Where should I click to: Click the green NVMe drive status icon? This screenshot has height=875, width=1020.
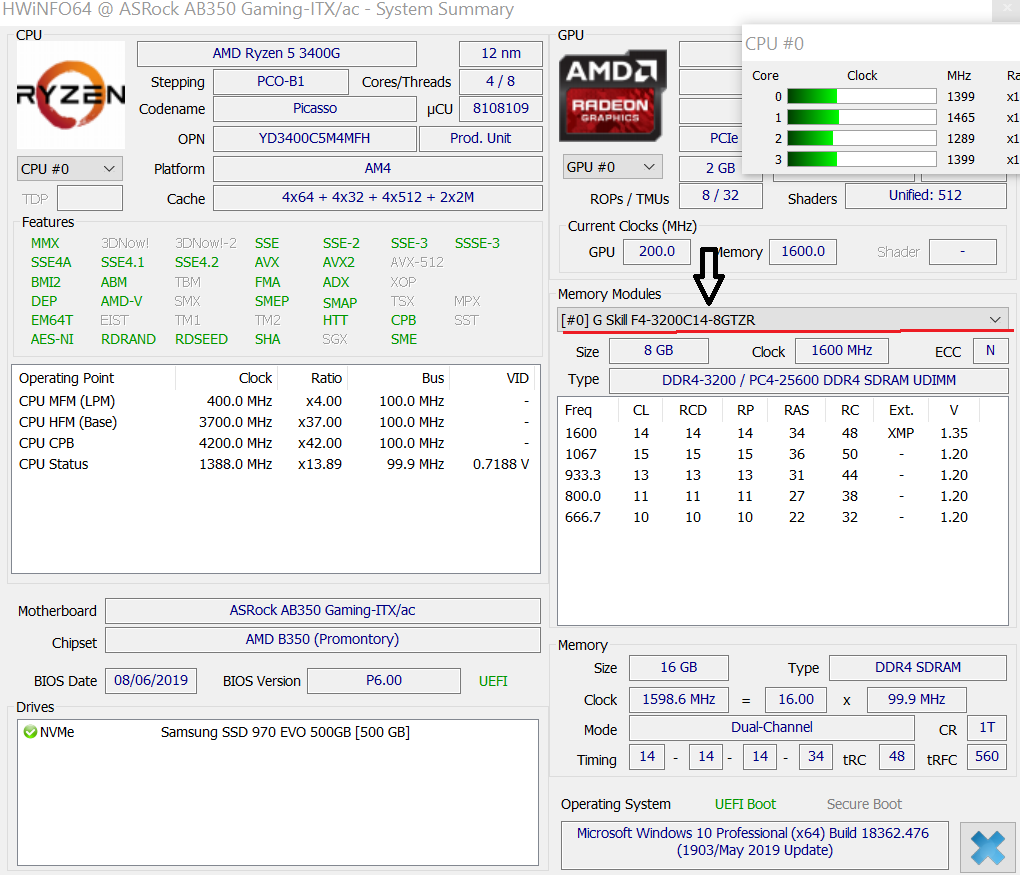(30, 732)
